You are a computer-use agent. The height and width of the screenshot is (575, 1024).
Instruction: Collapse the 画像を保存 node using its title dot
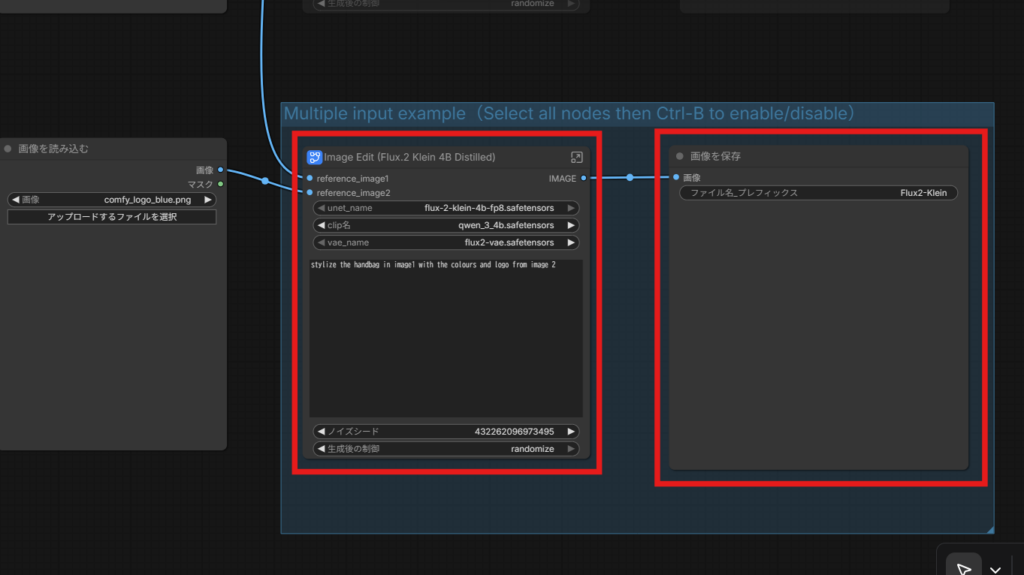point(680,156)
